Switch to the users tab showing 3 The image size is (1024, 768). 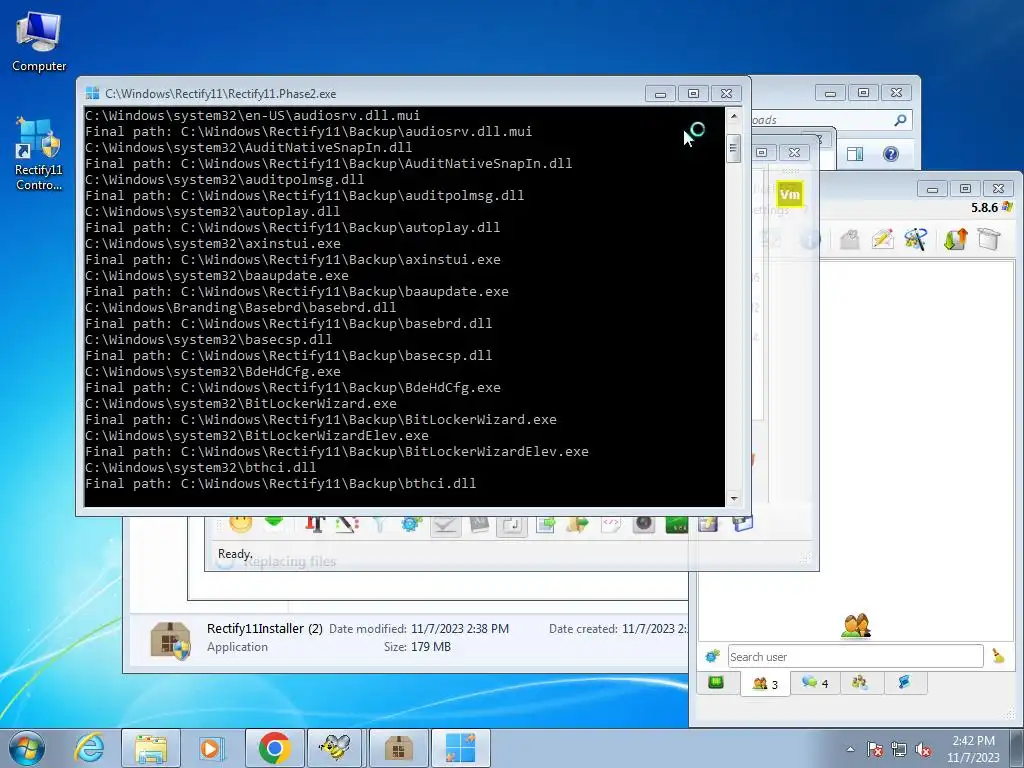(765, 683)
